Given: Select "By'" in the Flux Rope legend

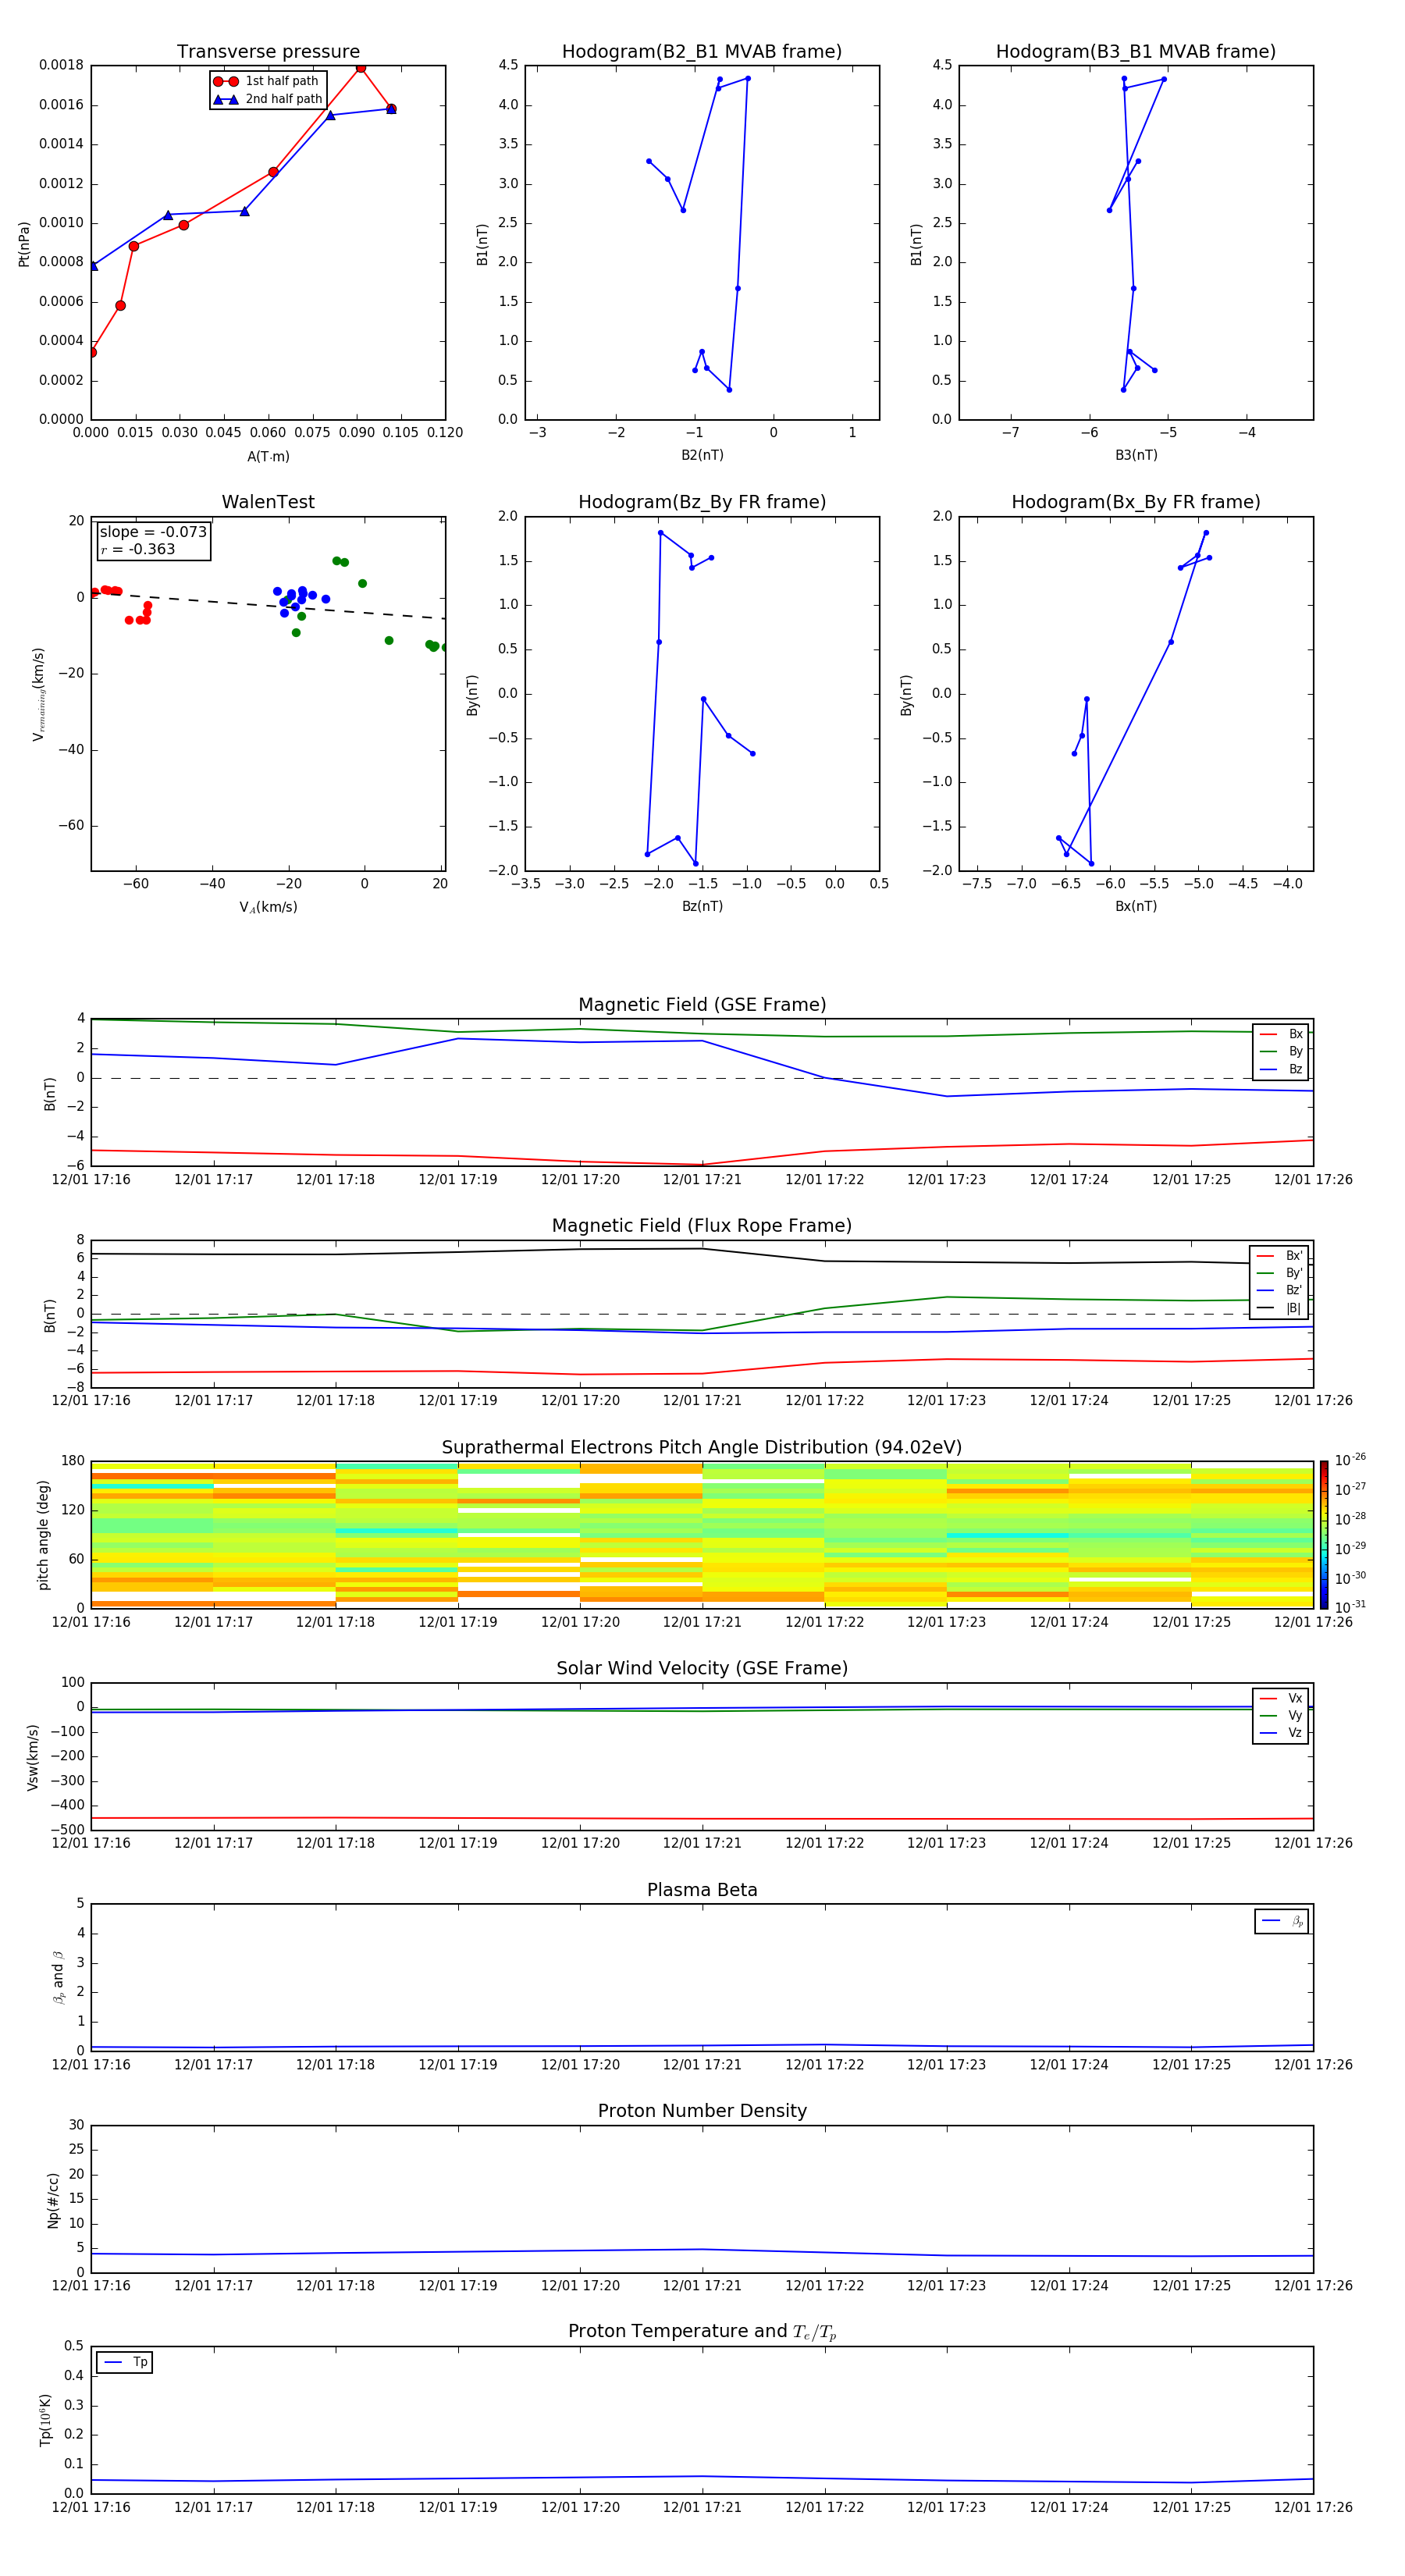Looking at the screenshot, I should 1280,1273.
